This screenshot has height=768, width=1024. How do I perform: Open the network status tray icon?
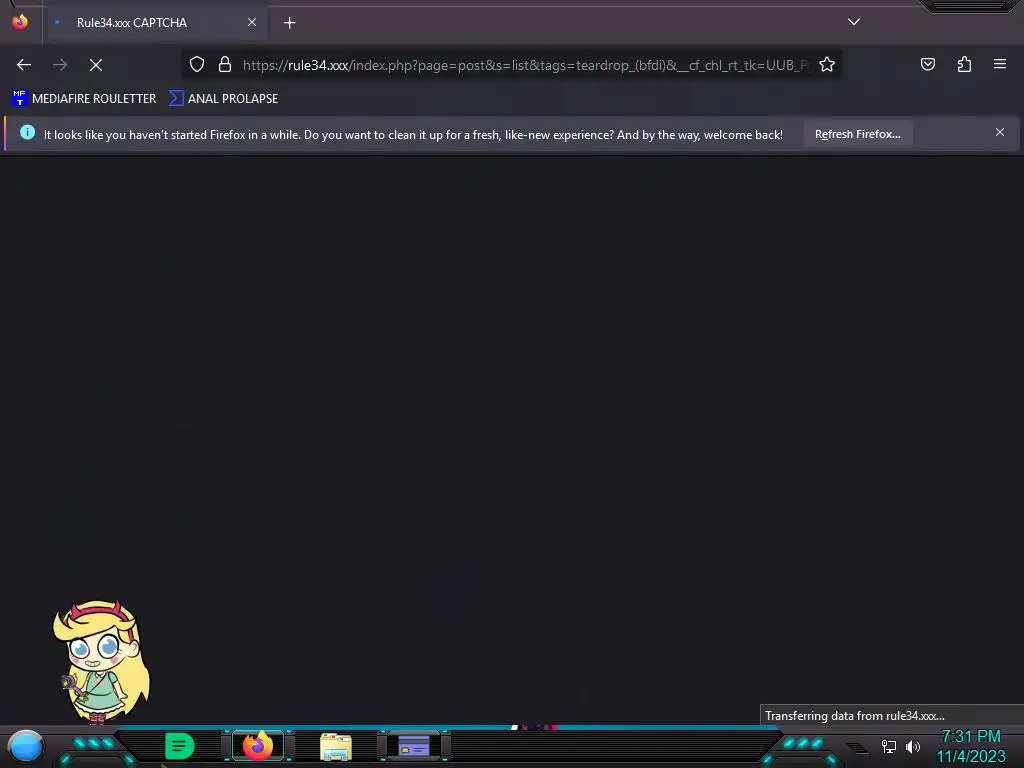pyautogui.click(x=889, y=746)
